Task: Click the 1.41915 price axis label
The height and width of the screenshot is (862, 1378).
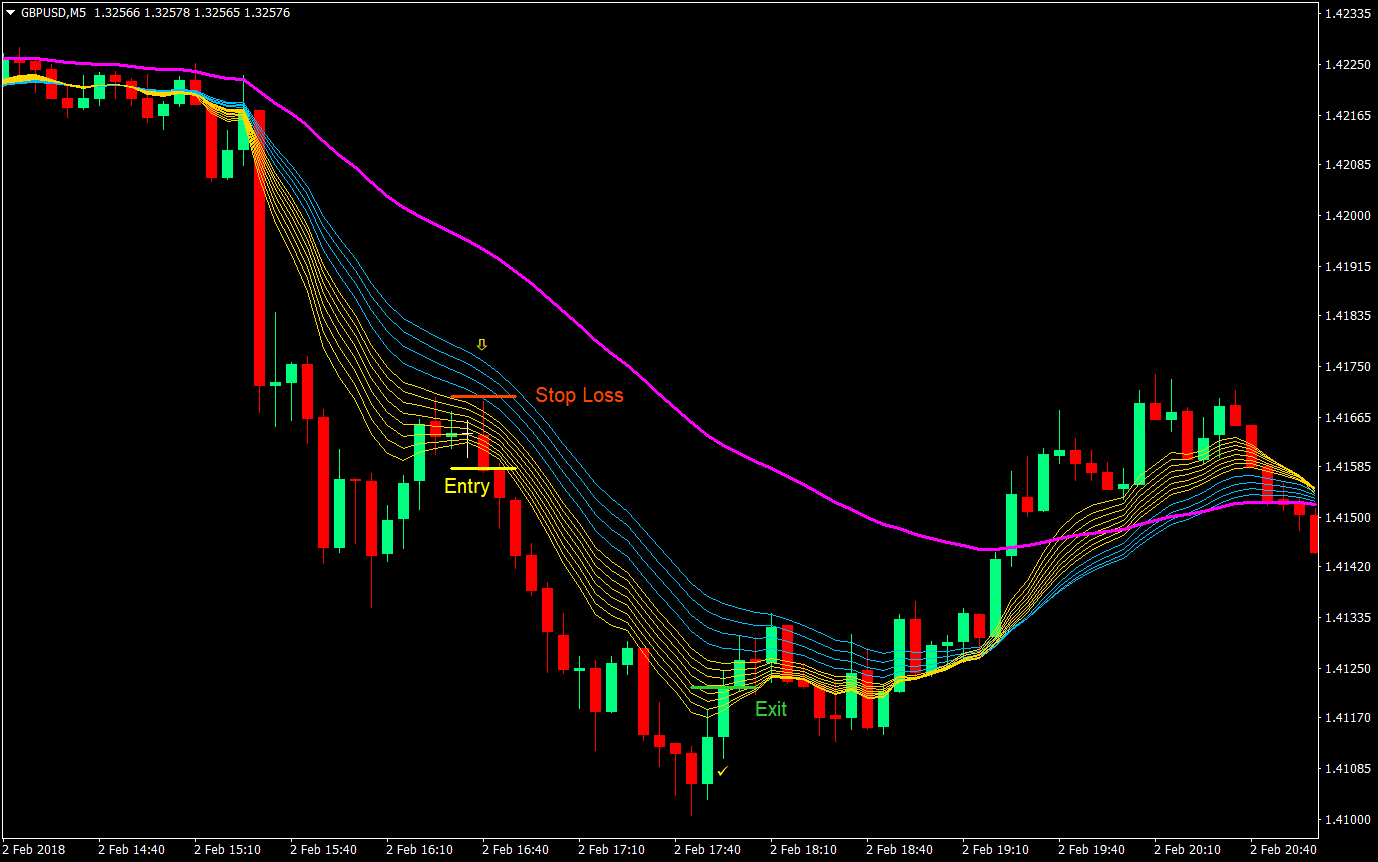Action: pyautogui.click(x=1346, y=267)
